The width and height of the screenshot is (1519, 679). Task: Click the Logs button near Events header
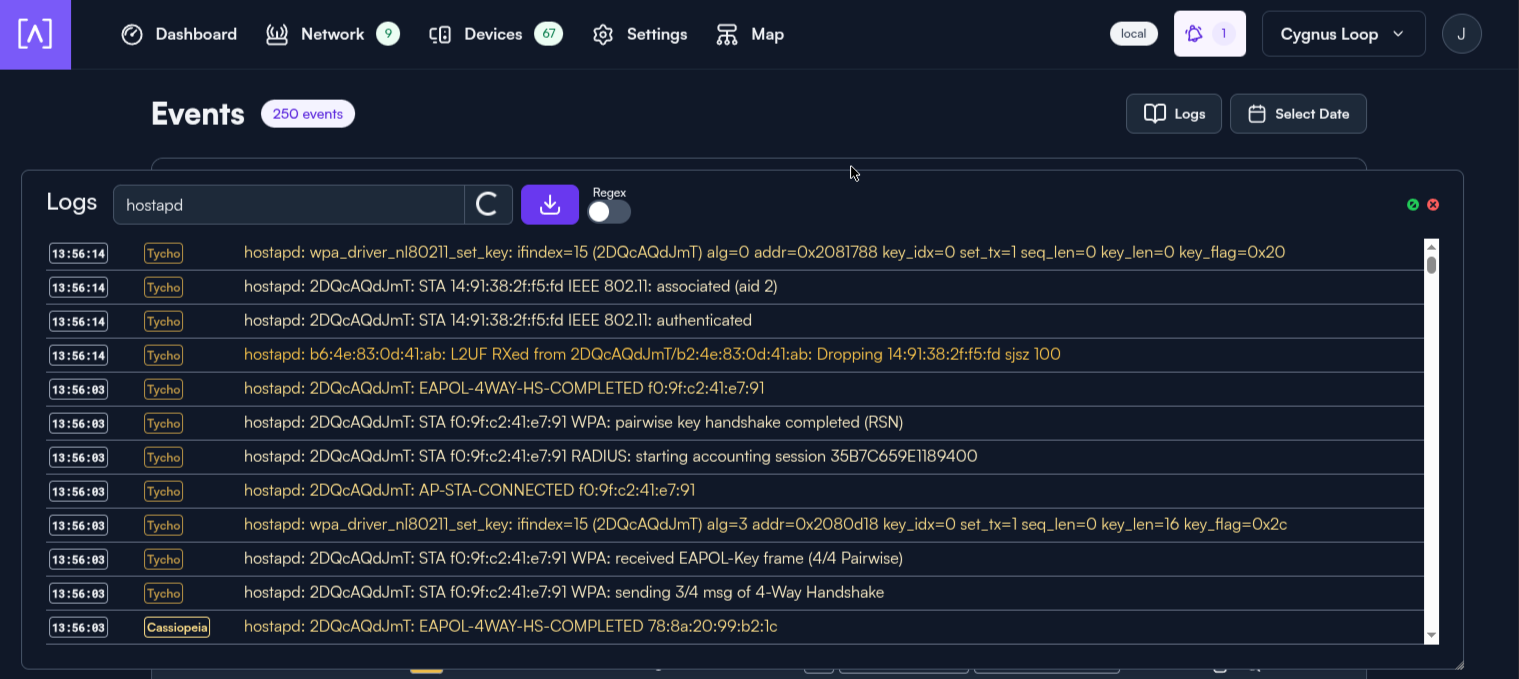(1173, 113)
